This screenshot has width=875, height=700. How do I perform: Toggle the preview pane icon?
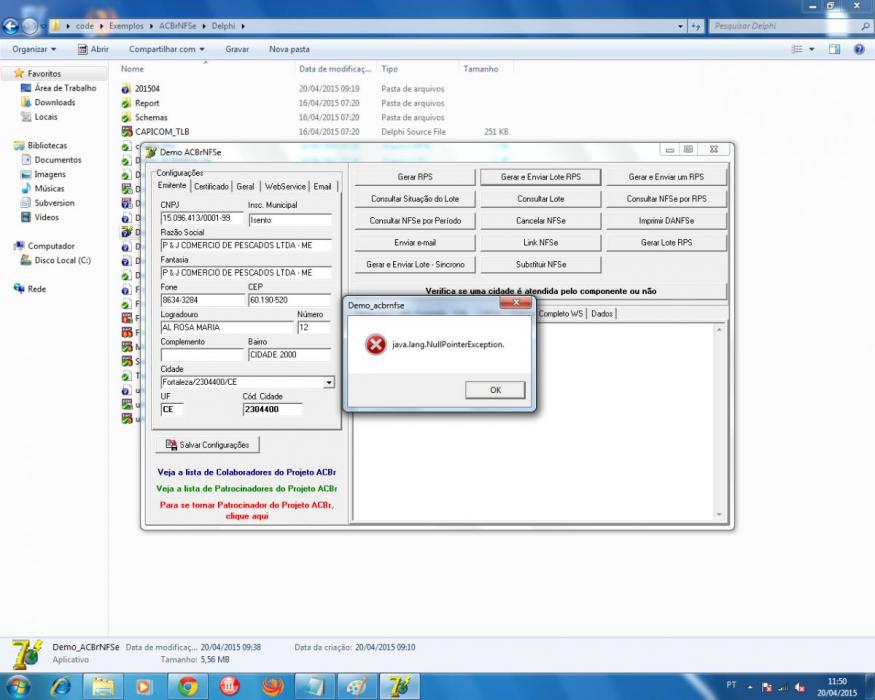[834, 49]
